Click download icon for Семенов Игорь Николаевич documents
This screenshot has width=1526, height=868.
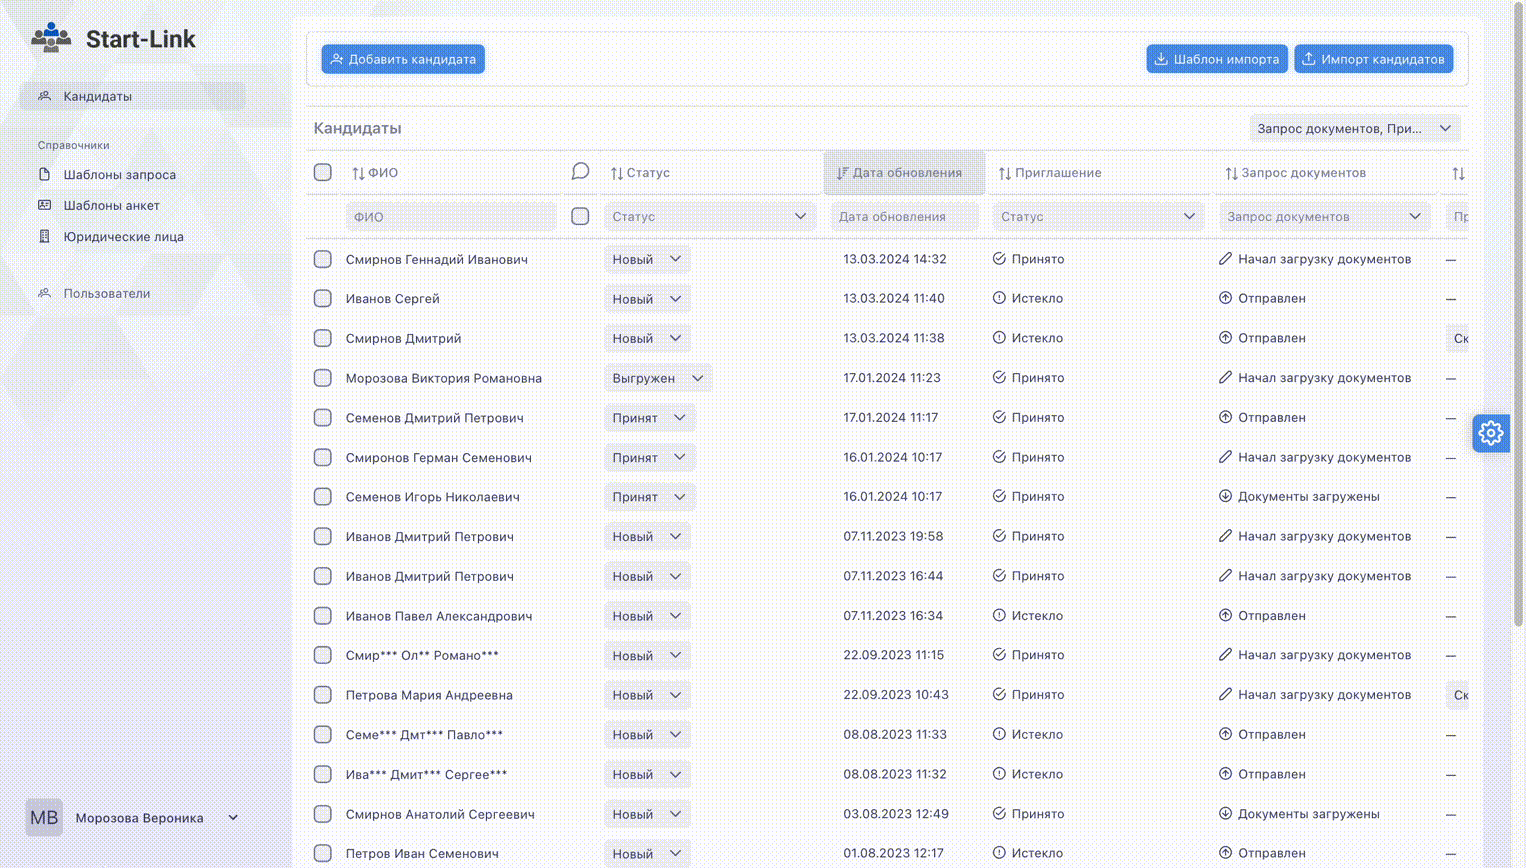click(1225, 496)
